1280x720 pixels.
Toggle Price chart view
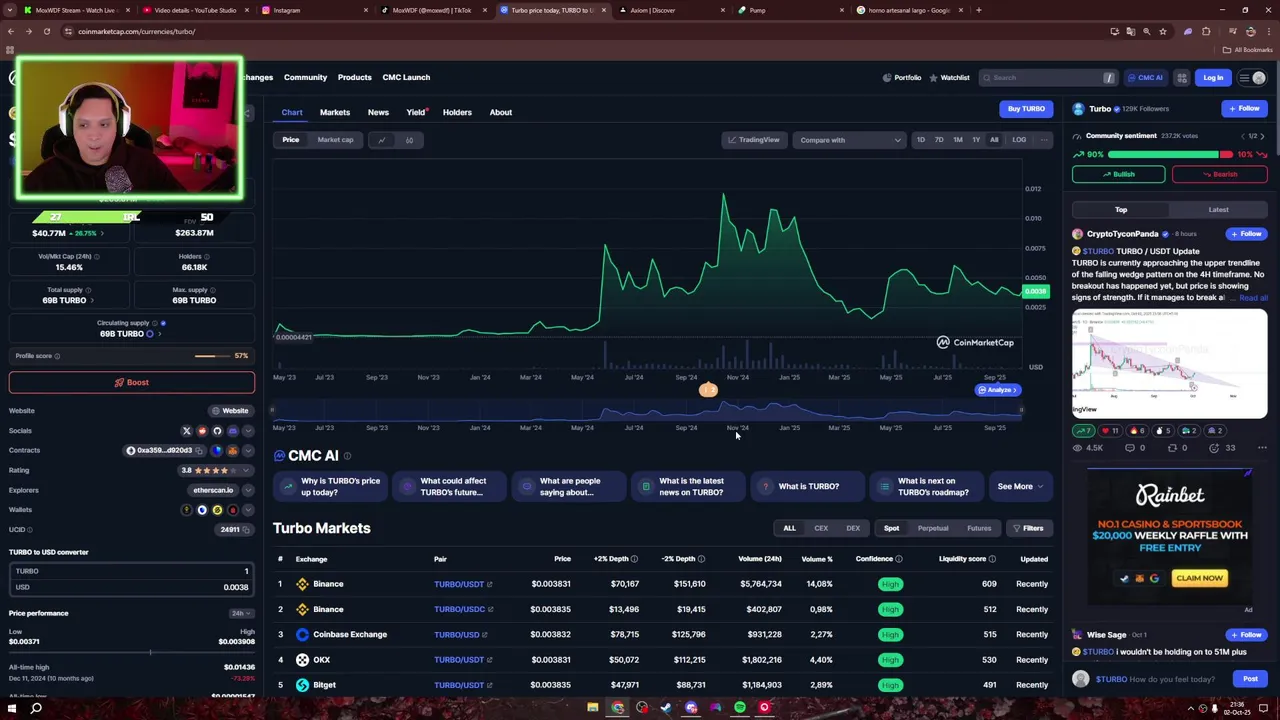tap(290, 140)
